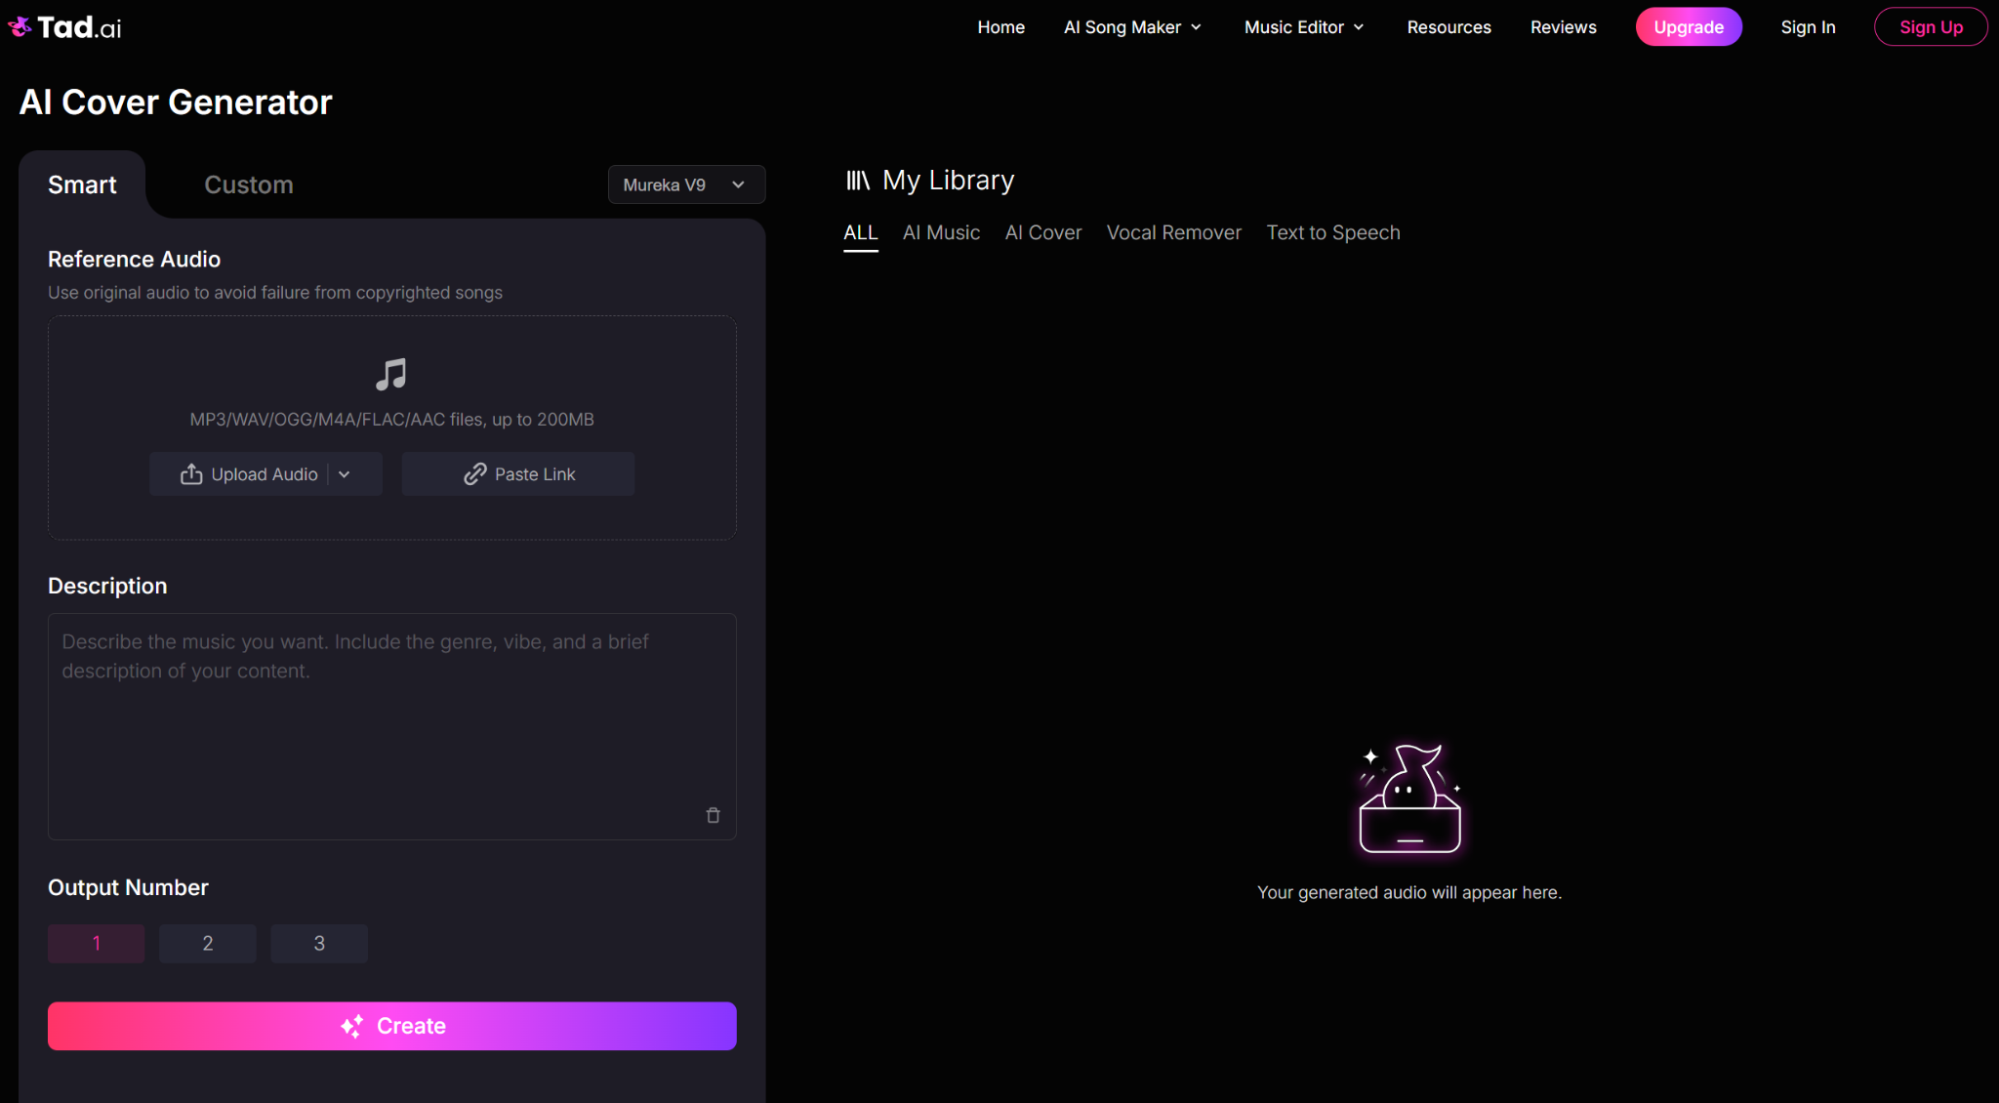Click the 'MP3/WAV/OGG/M4A/FLAC/AAC files' text
The width and height of the screenshot is (1999, 1103).
392,420
